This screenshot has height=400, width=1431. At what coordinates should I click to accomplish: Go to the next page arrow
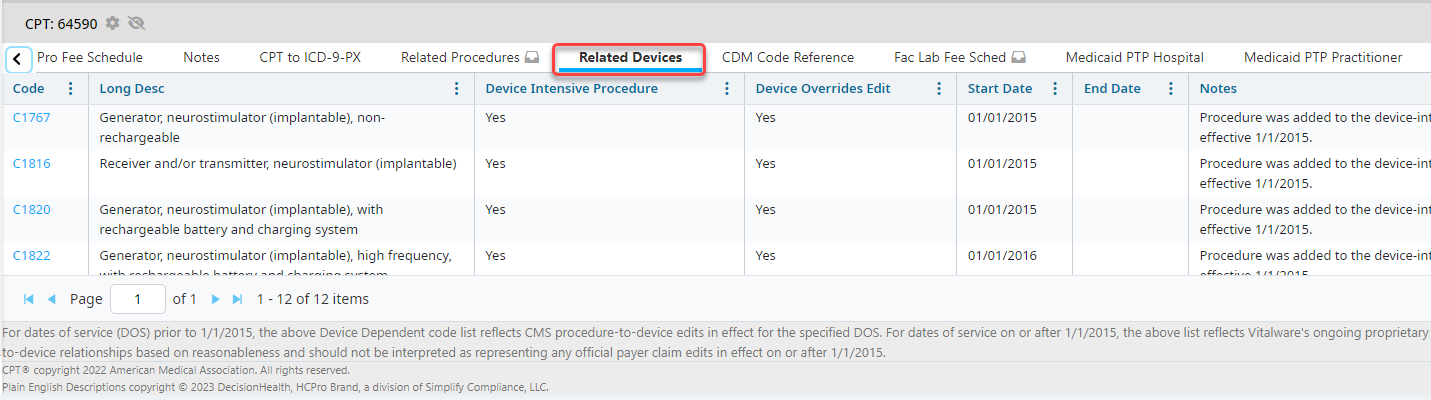(x=215, y=299)
